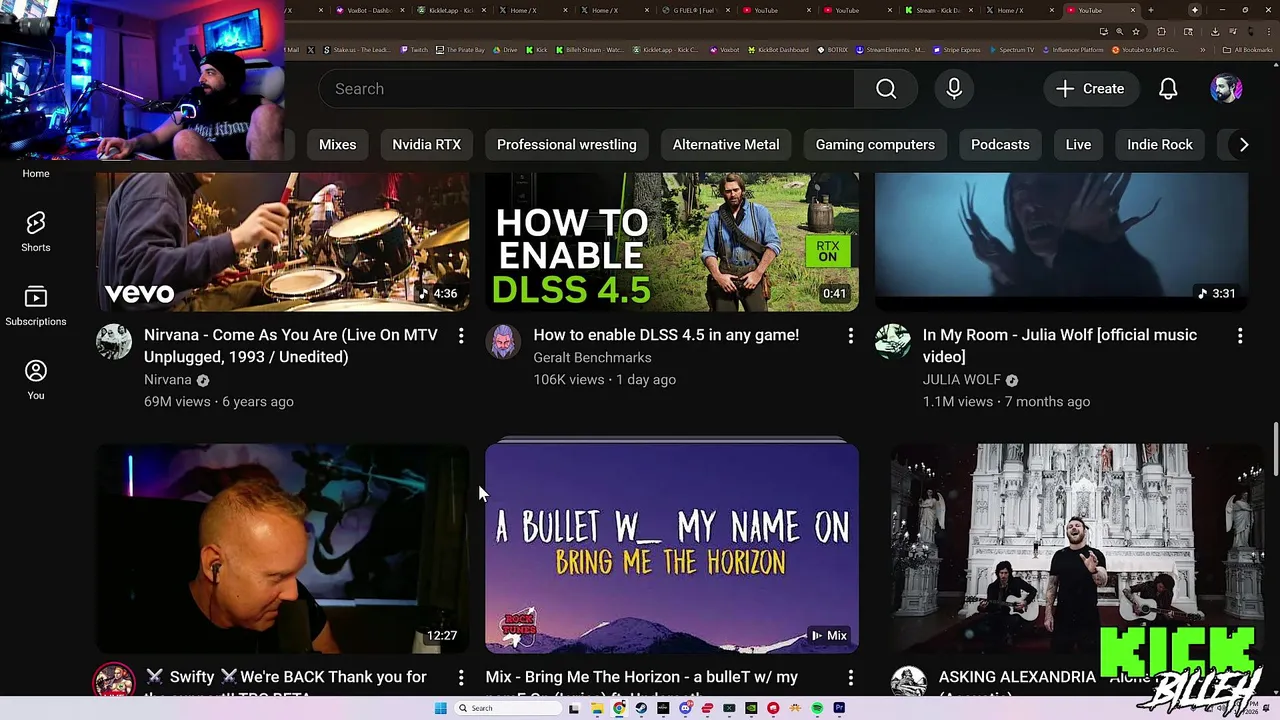Switch to Stream - Kick Dashboard tab
The image size is (1280, 720).
[x=938, y=10]
